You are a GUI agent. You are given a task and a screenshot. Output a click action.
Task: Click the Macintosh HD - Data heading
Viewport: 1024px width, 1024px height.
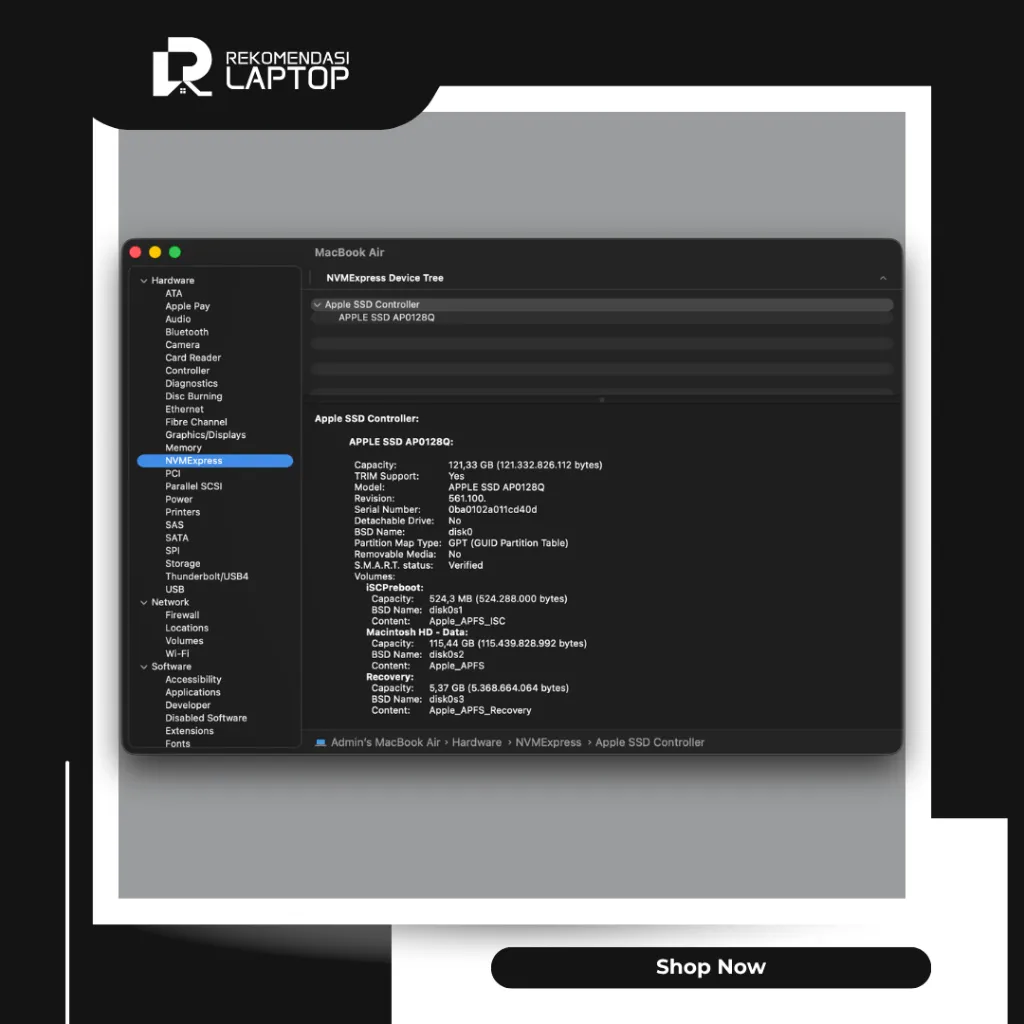pos(417,632)
